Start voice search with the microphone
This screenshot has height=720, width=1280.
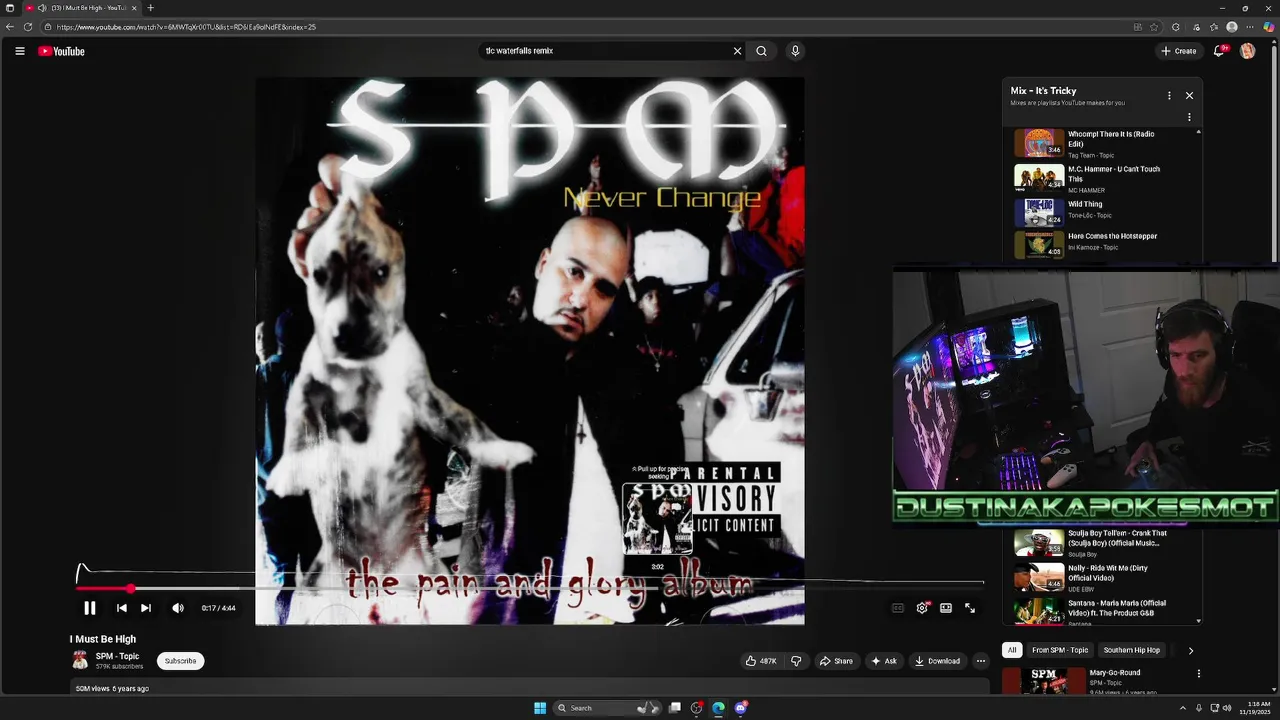(x=795, y=51)
